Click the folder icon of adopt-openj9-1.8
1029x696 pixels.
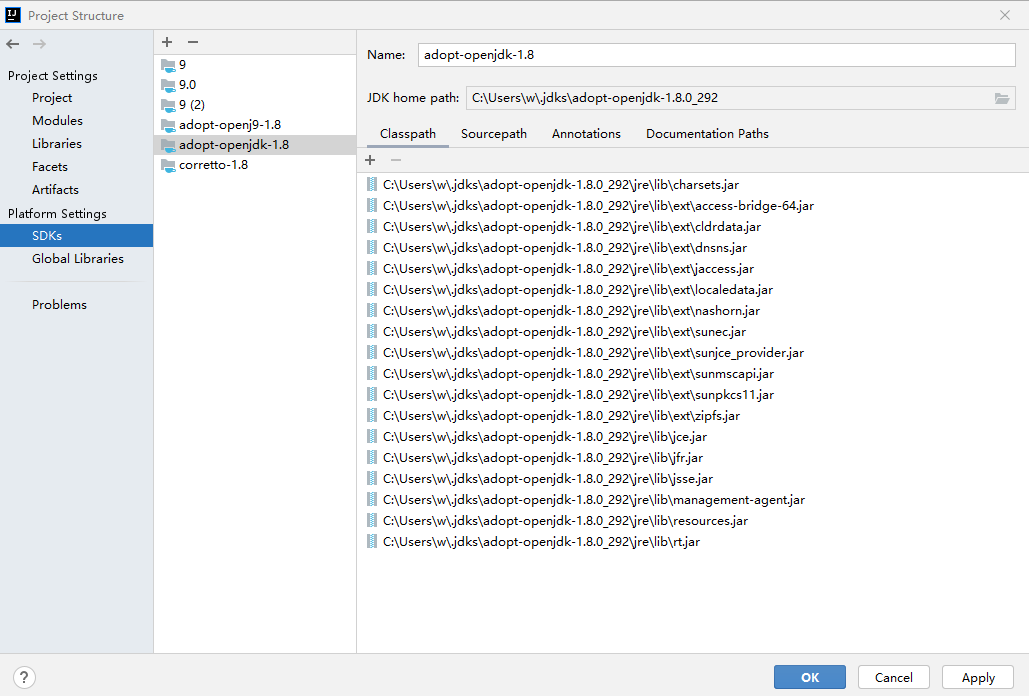[169, 125]
